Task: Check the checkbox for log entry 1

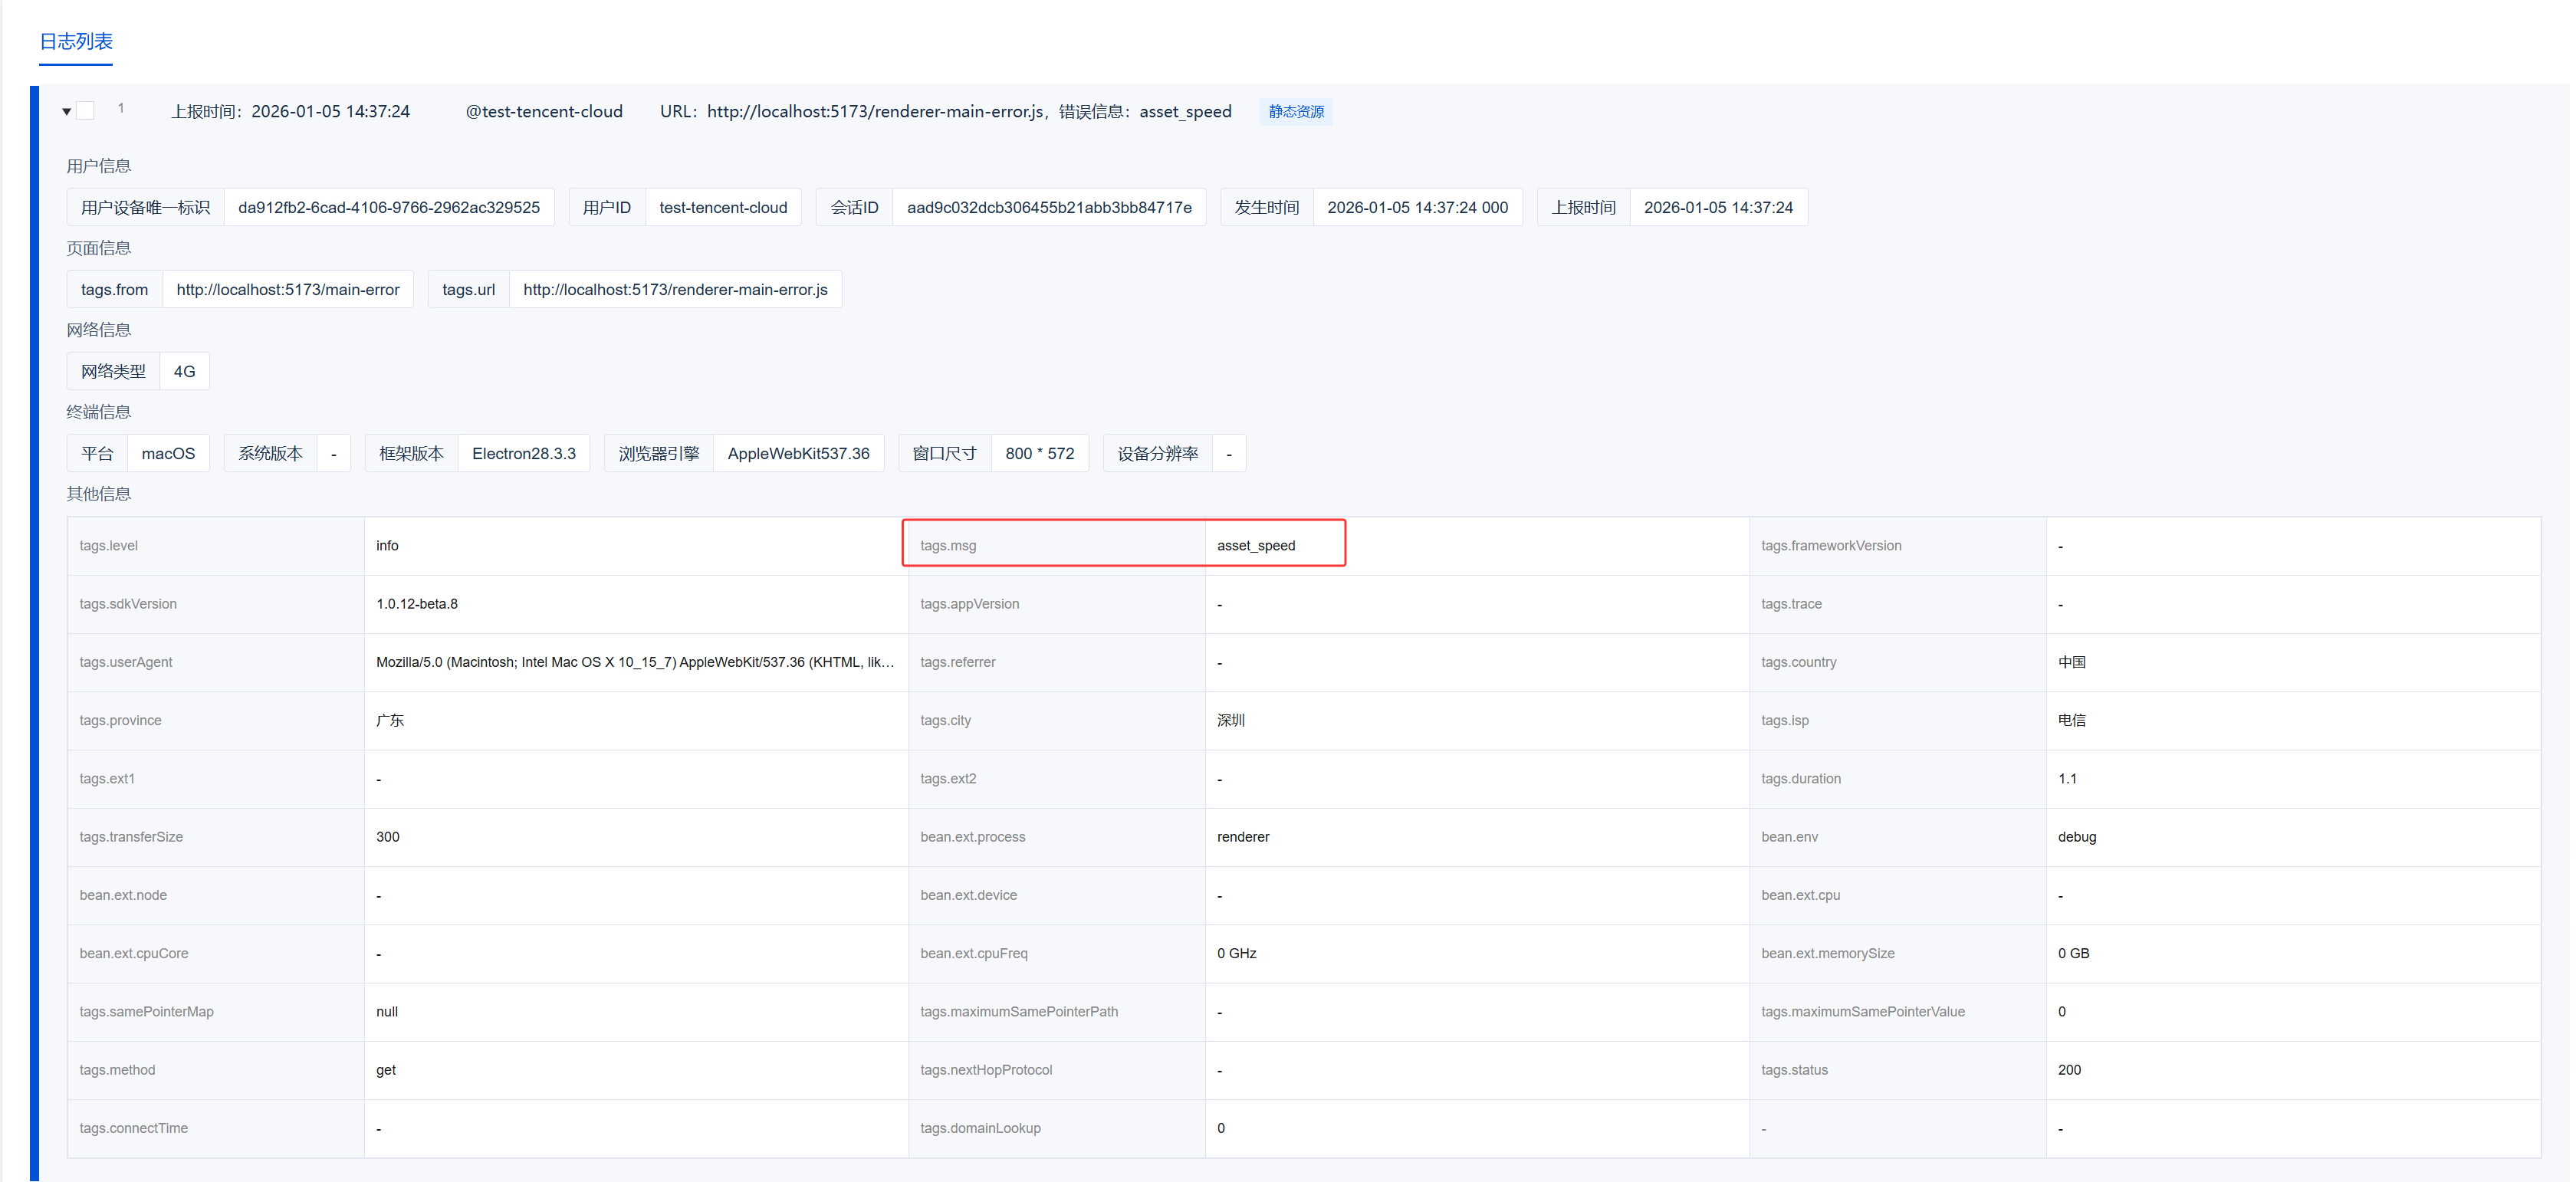Action: (86, 111)
